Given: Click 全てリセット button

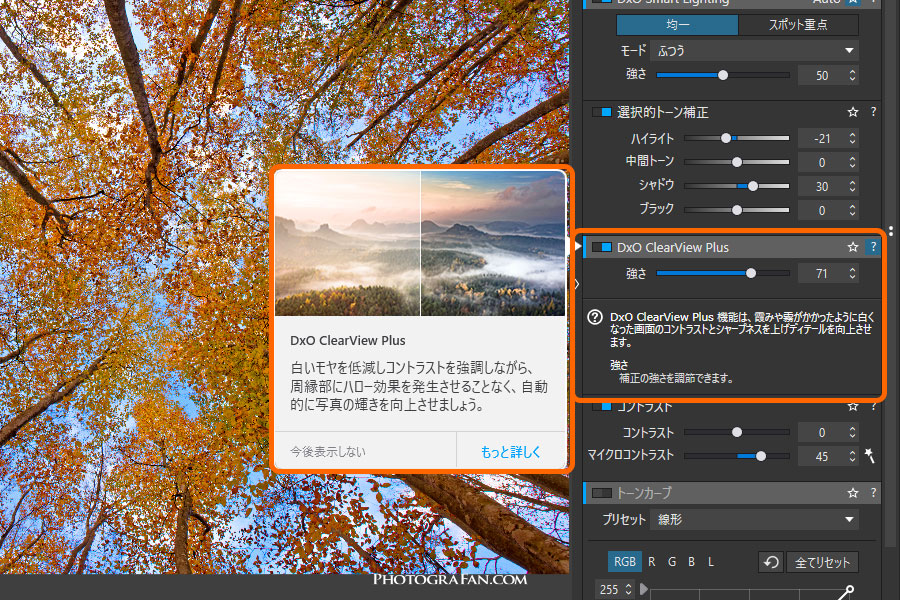Looking at the screenshot, I should tap(822, 562).
